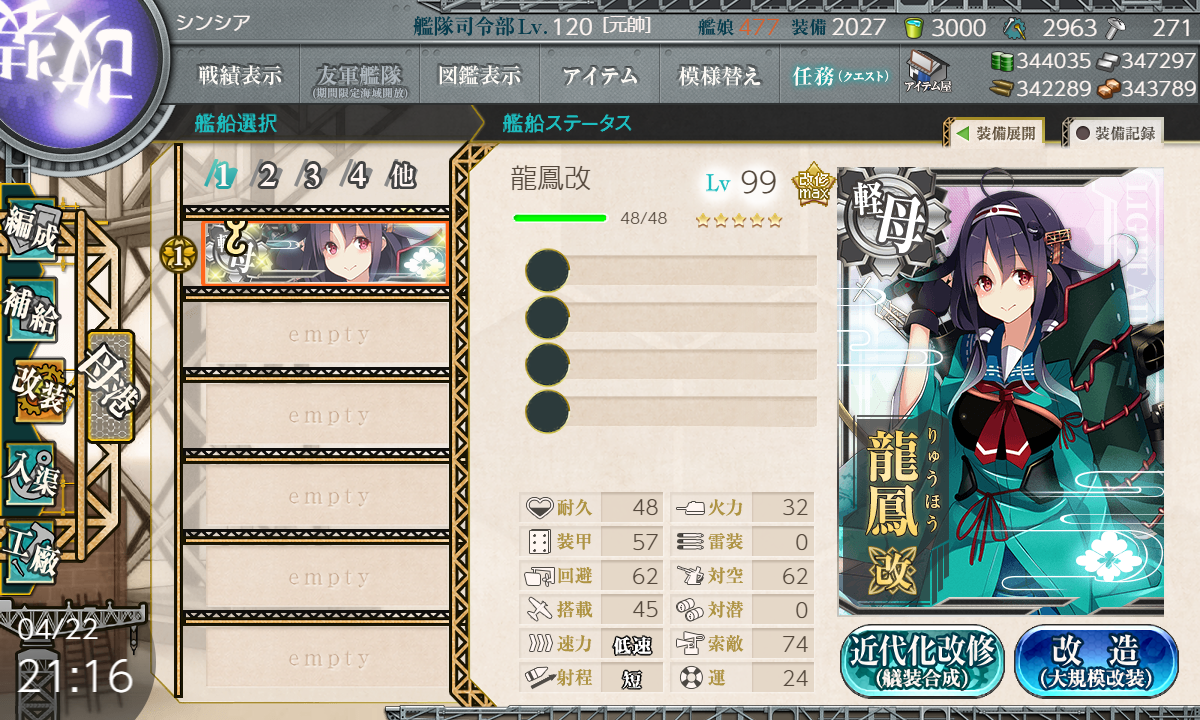The image size is (1200, 720).
Task: Click the green HP bar of 龍鳳改
Action: [560, 218]
